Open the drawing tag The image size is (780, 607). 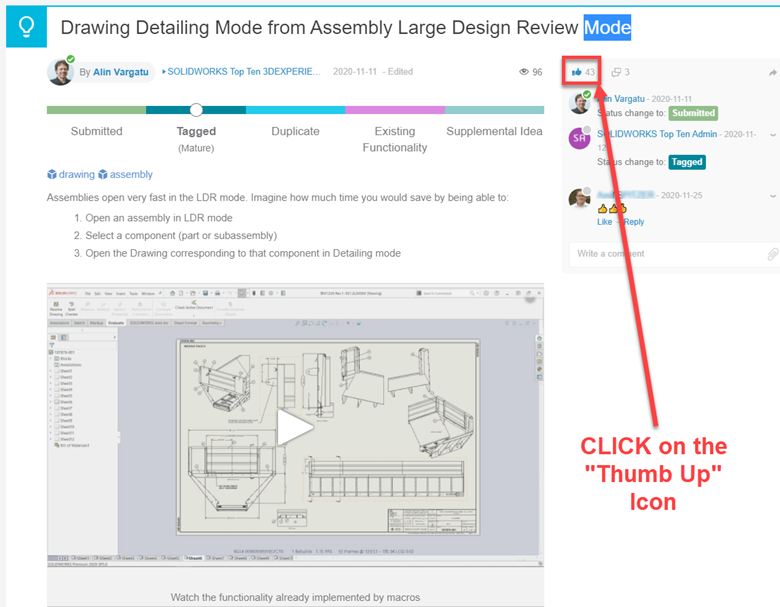point(71,174)
